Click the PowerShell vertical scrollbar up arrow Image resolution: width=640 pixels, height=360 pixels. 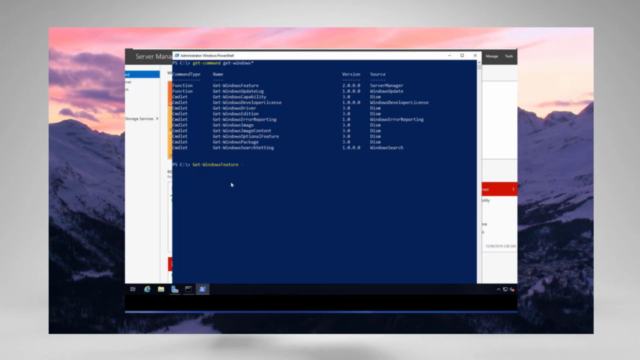pyautogui.click(x=479, y=62)
